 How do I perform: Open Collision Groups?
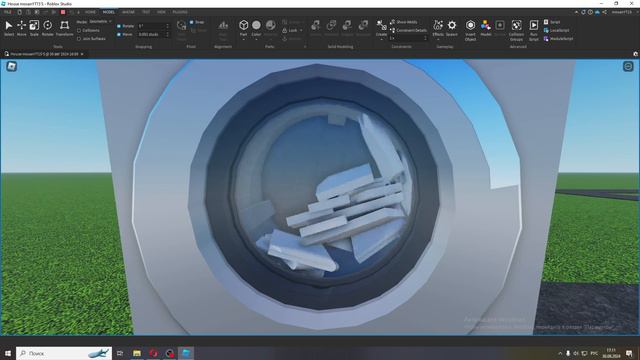(x=516, y=30)
